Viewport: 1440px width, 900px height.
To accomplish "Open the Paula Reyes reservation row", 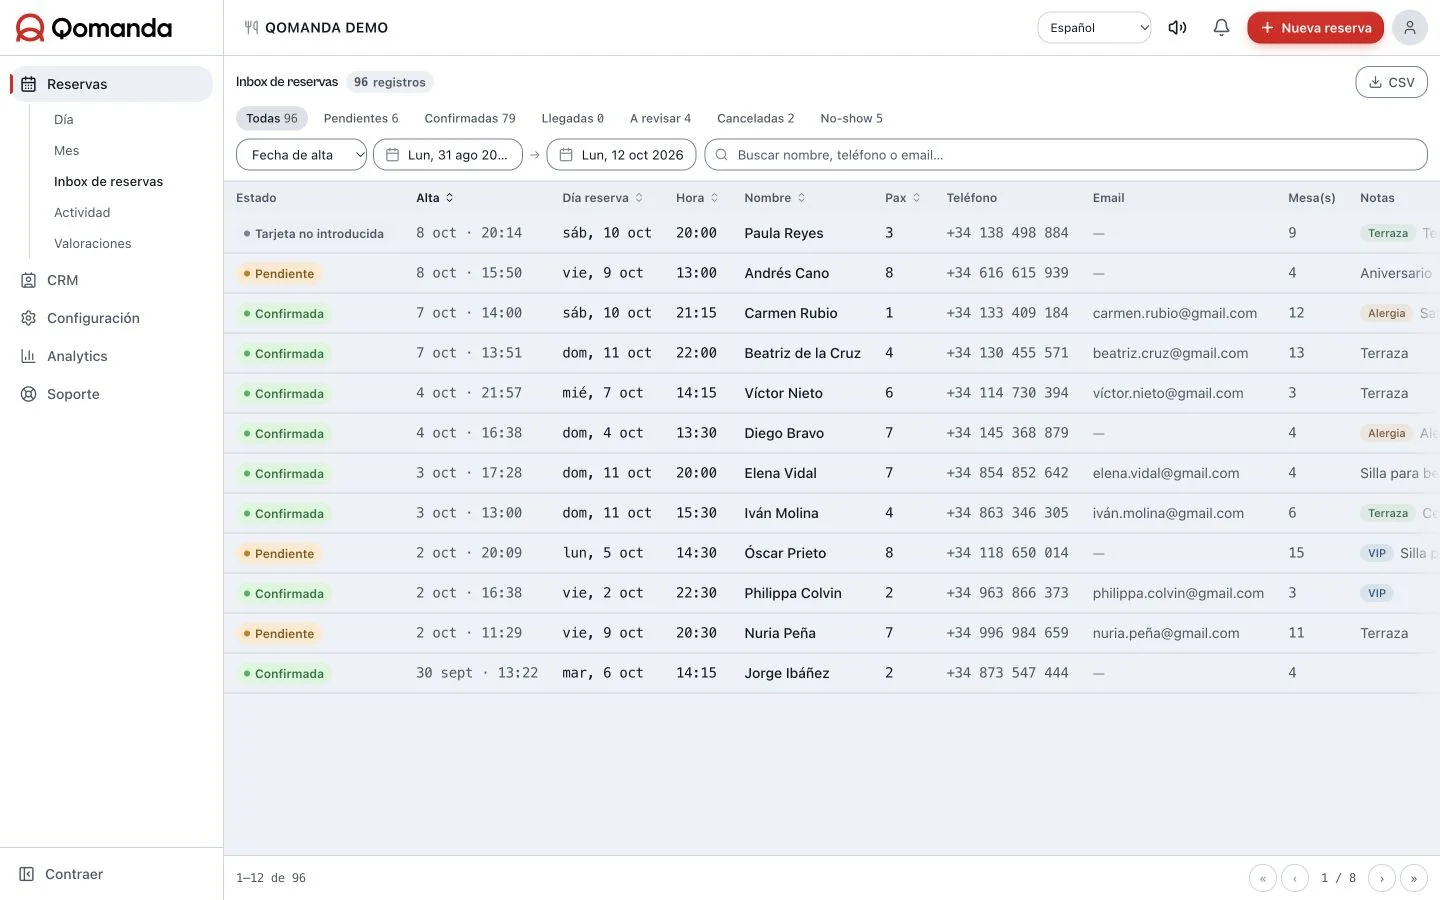I will 832,233.
